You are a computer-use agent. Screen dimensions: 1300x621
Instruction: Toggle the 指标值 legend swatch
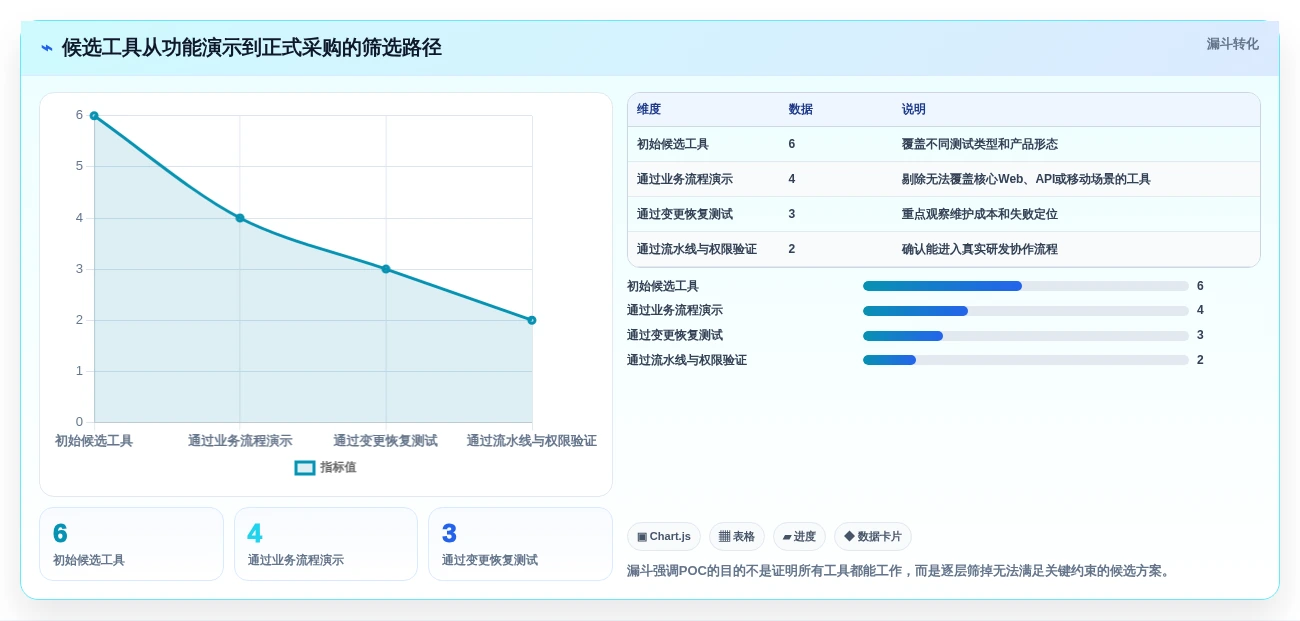[x=305, y=468]
